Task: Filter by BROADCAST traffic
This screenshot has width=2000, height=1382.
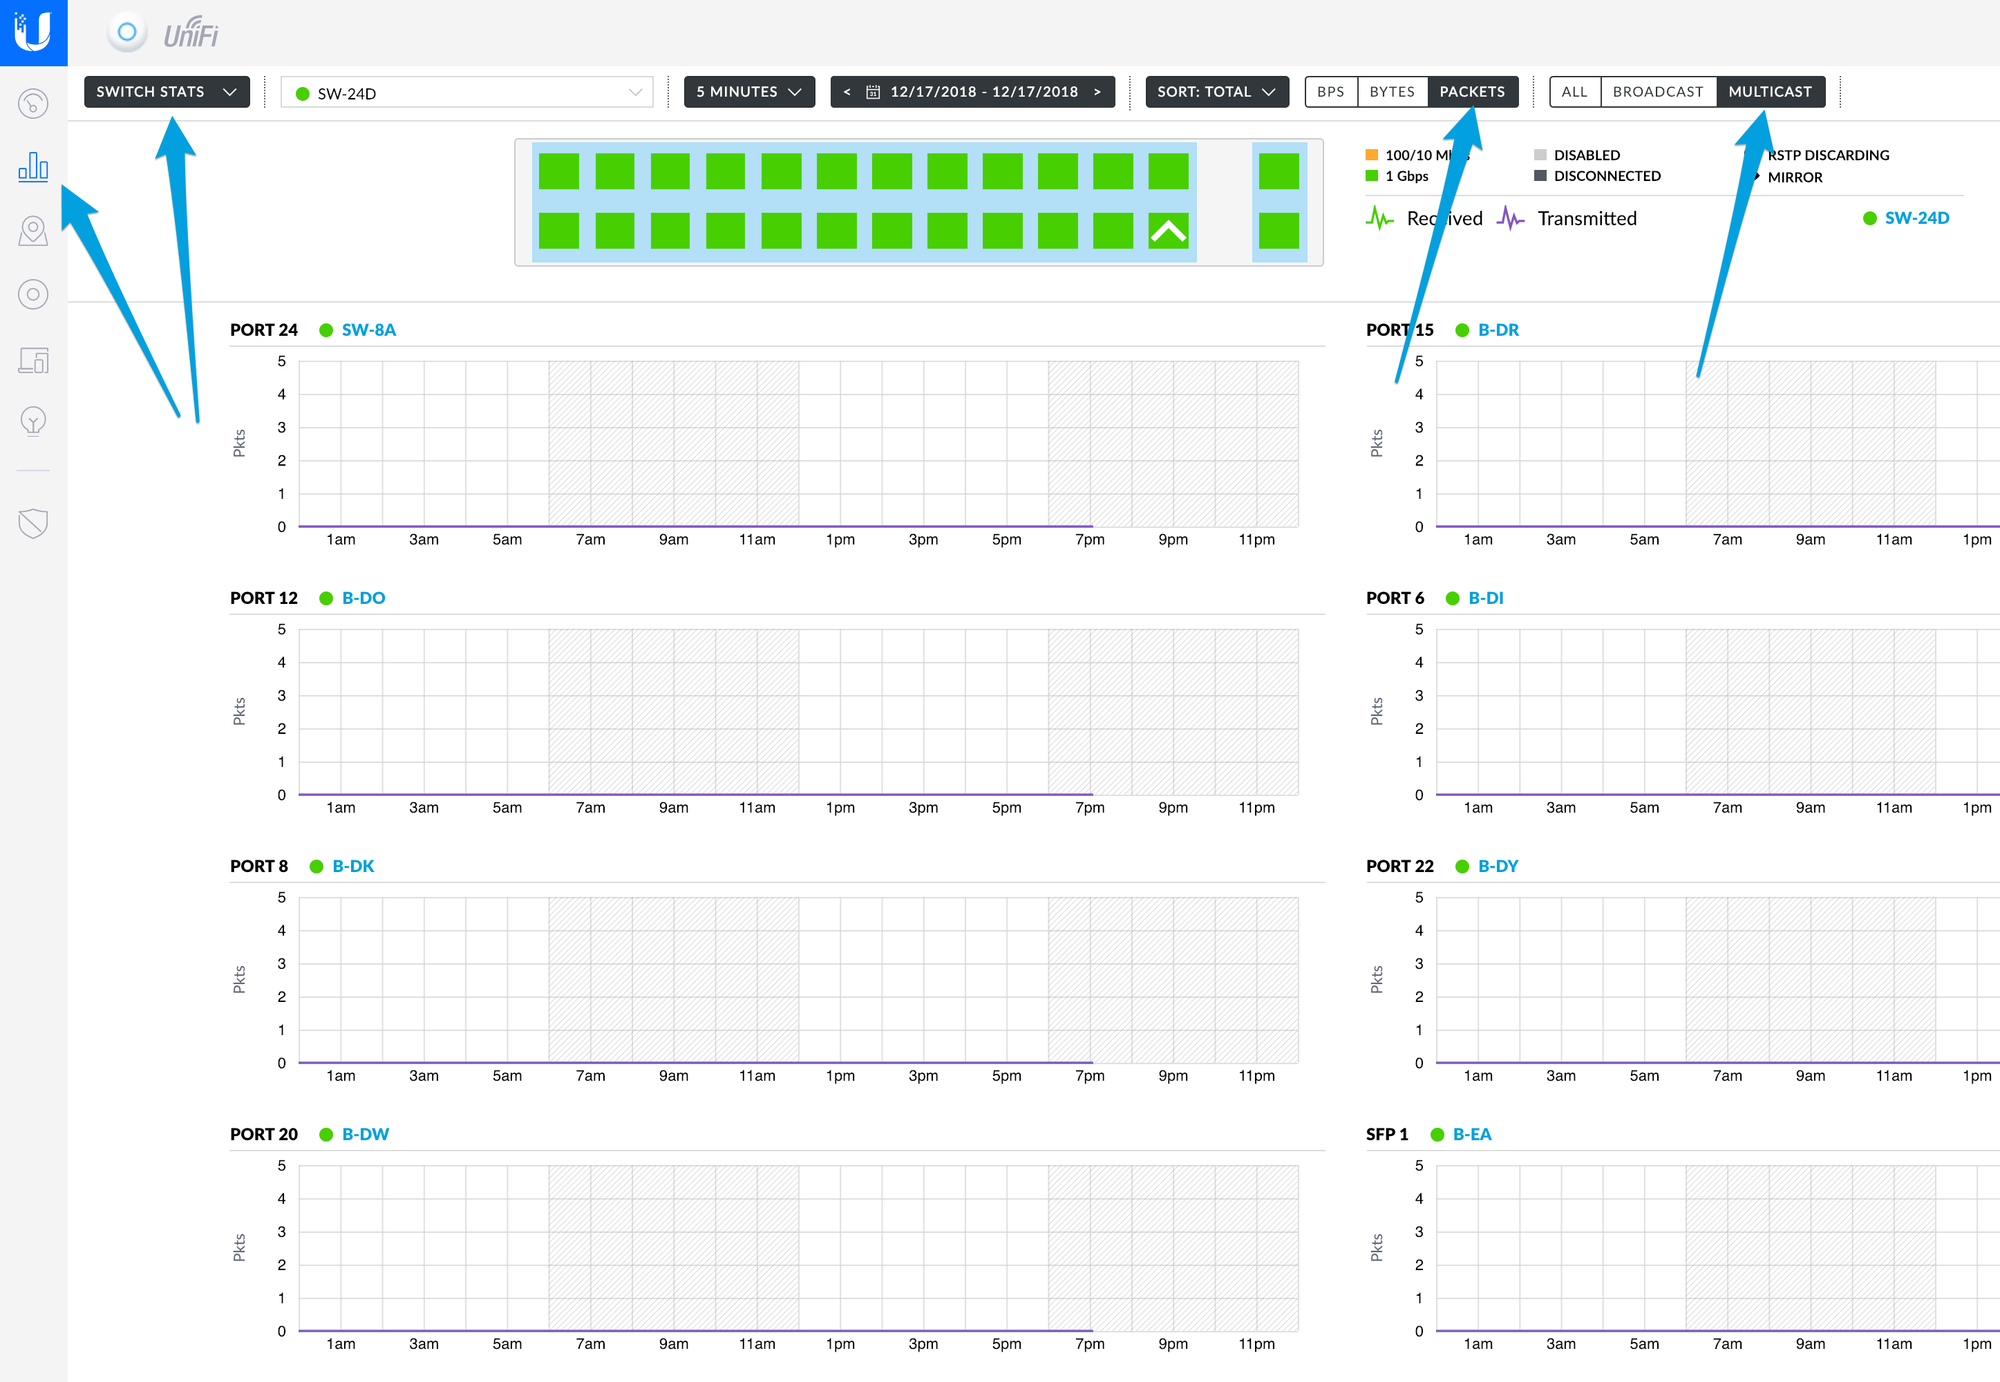Action: tap(1658, 92)
